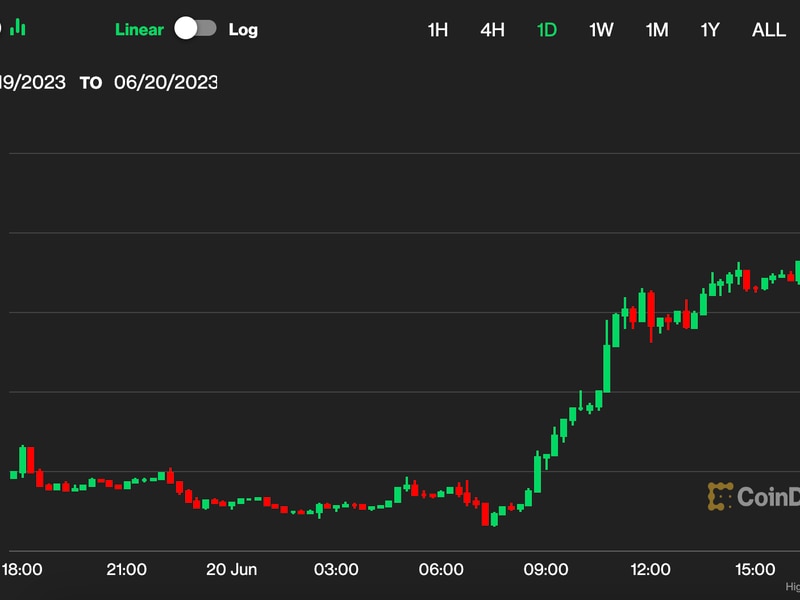The image size is (800, 600).
Task: Click the green candlestick chart type icon
Action: click(x=17, y=28)
